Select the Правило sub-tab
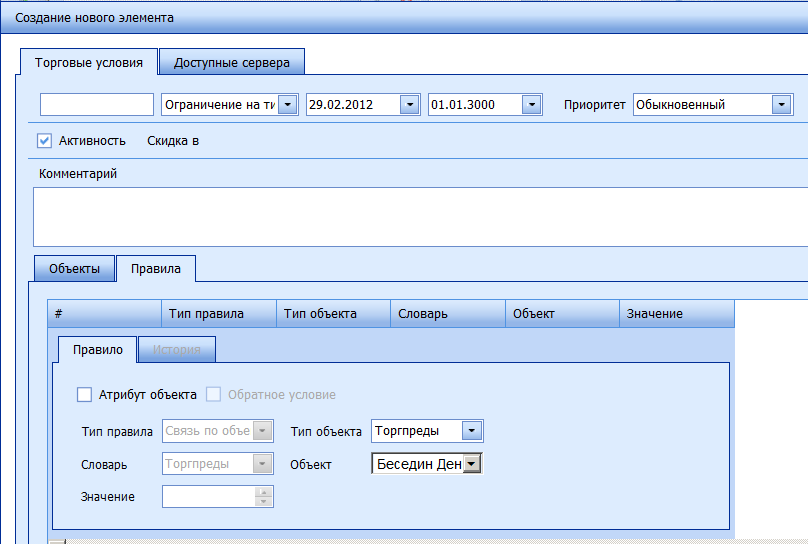Image resolution: width=808 pixels, height=544 pixels. 95,350
